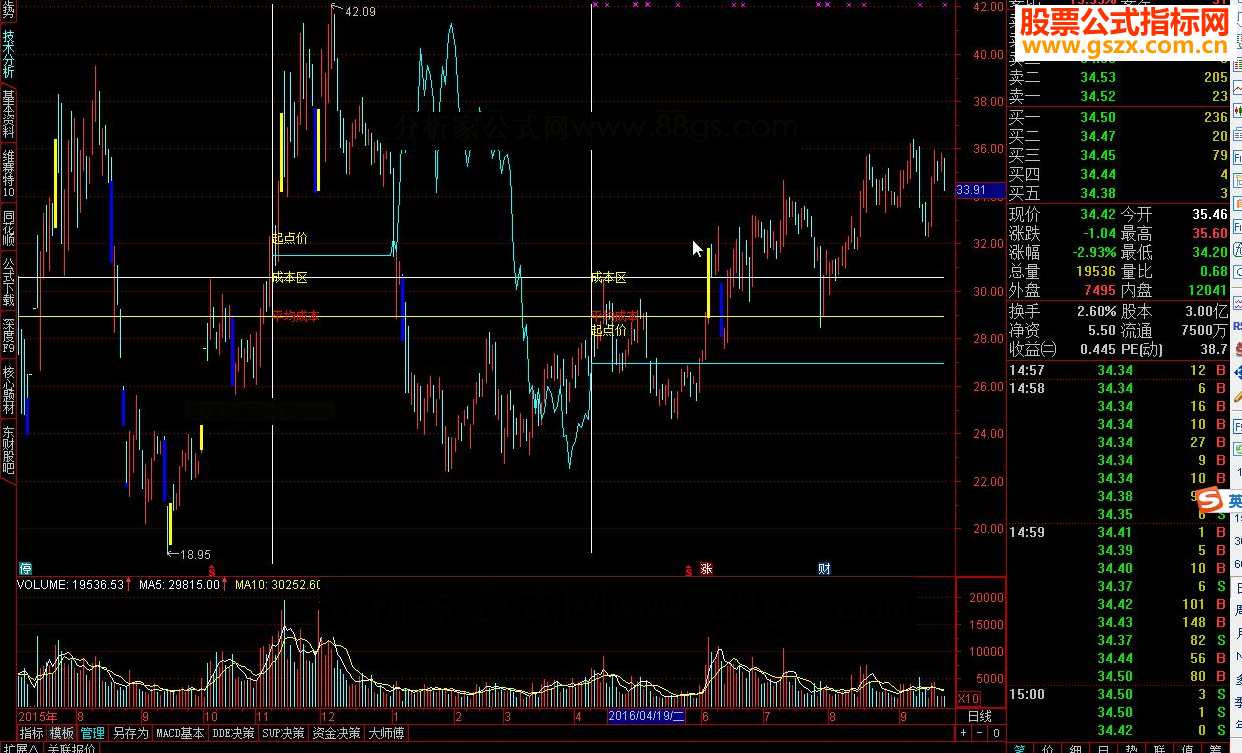Open the 同花顺 side tab
1242x753 pixels.
click(x=8, y=228)
